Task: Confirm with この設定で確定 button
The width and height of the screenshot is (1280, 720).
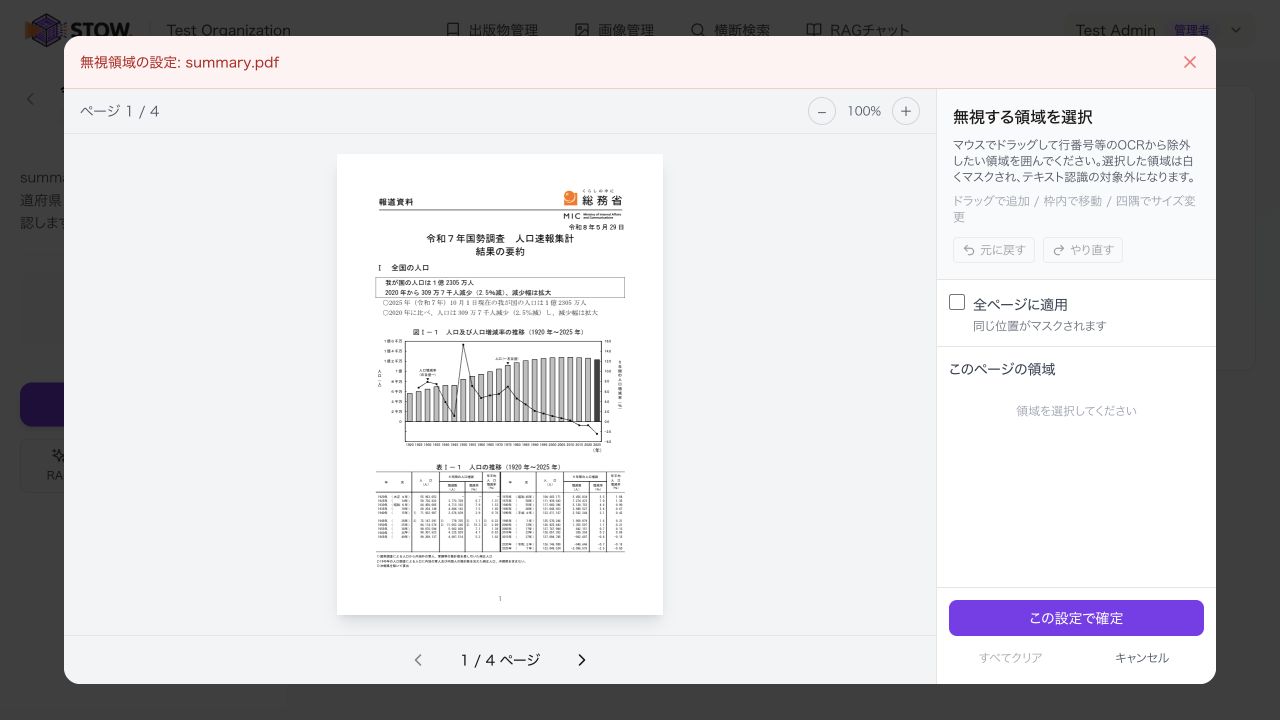Action: [1076, 618]
